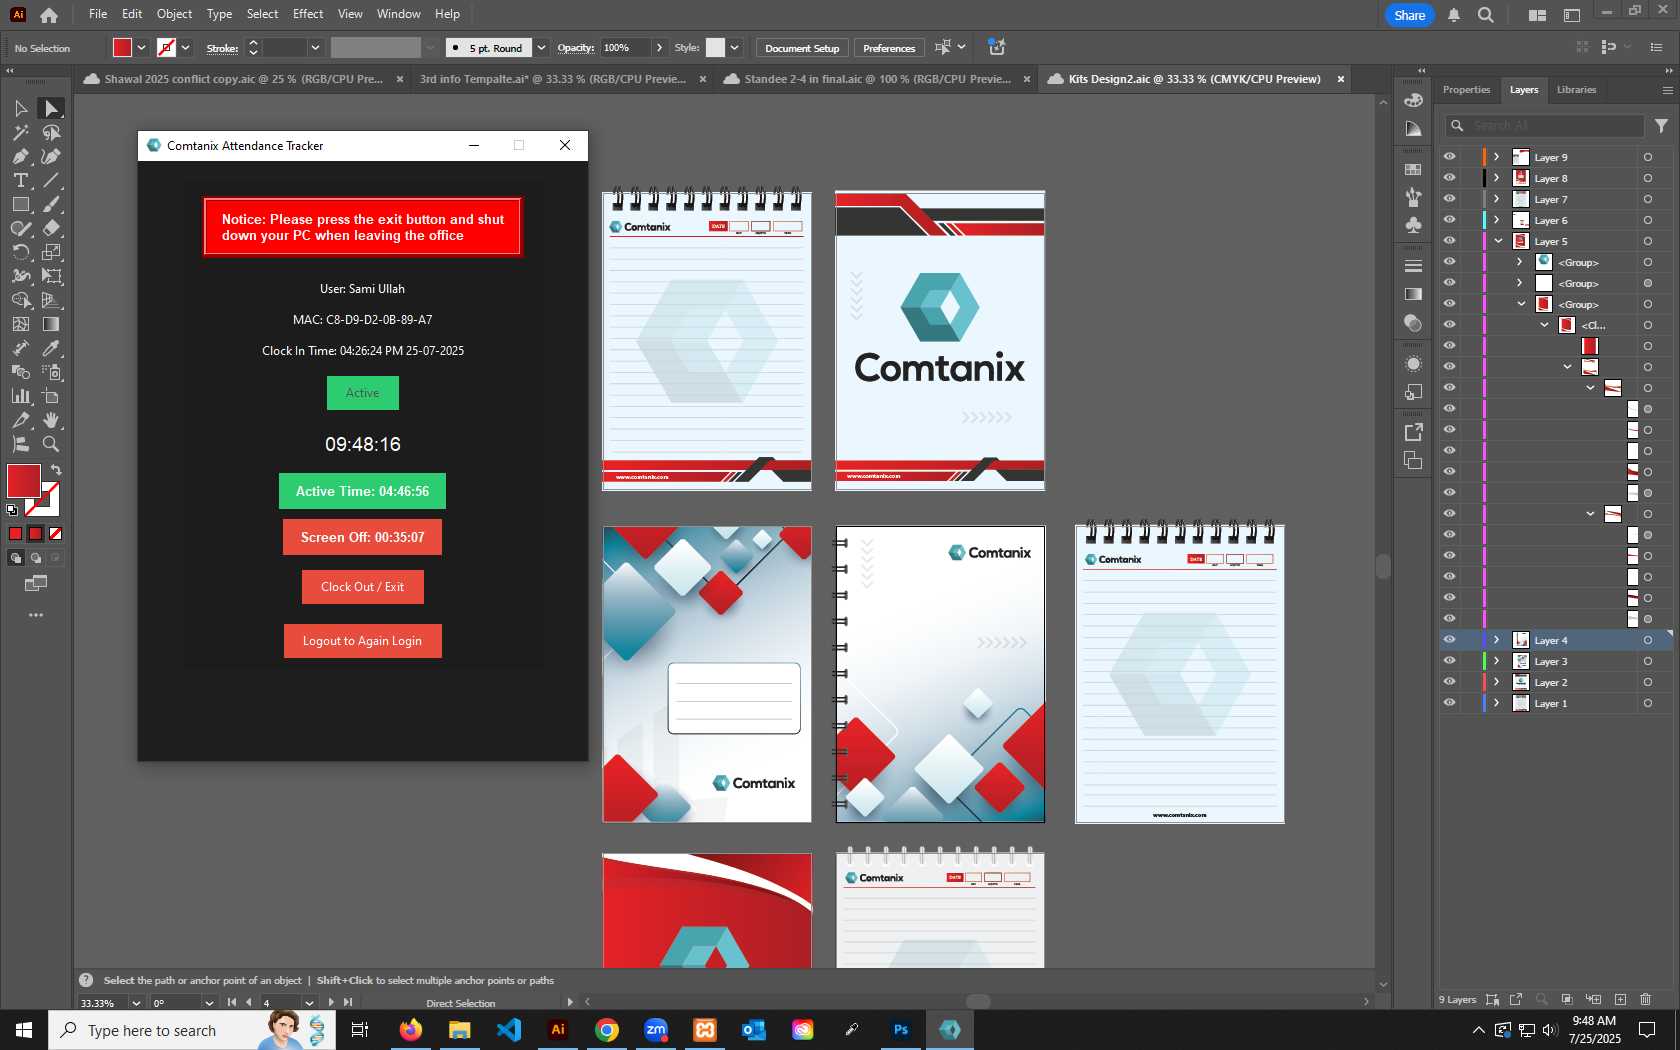Hide Layer 9 visibility eye
Screen dimensions: 1680x1050
pyautogui.click(x=1449, y=157)
